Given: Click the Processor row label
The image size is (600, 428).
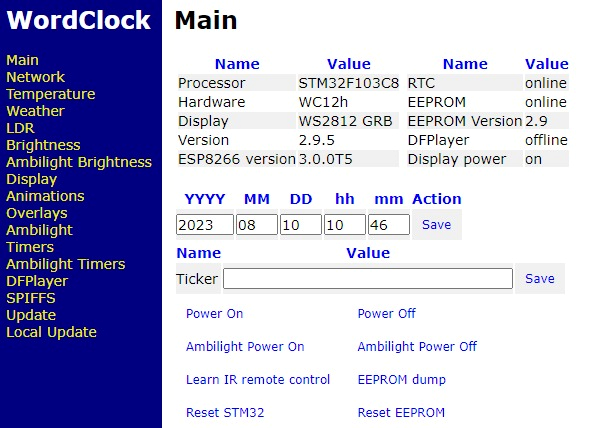Looking at the screenshot, I should click(212, 83).
